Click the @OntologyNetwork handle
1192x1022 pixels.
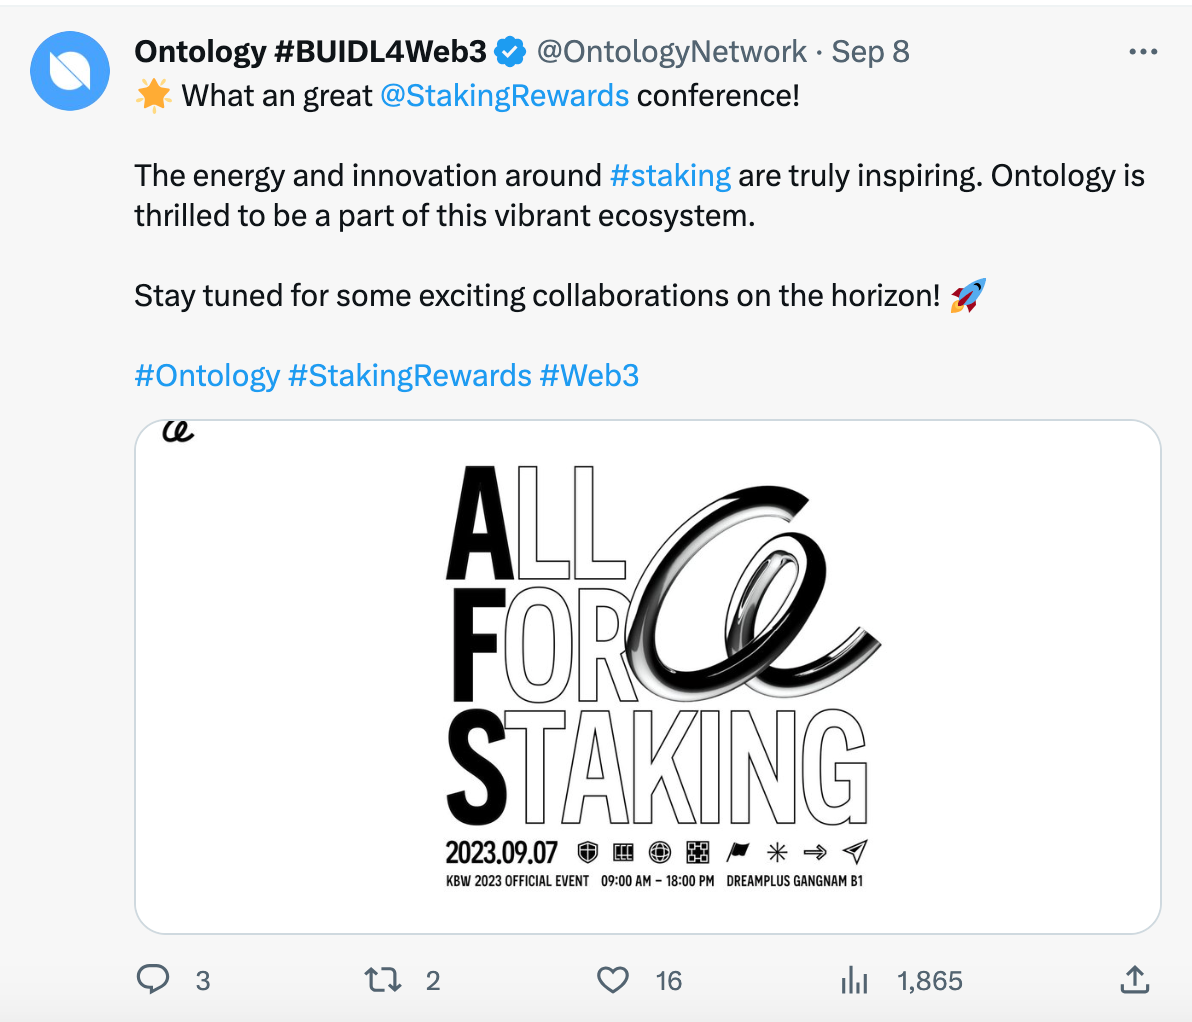pyautogui.click(x=671, y=51)
